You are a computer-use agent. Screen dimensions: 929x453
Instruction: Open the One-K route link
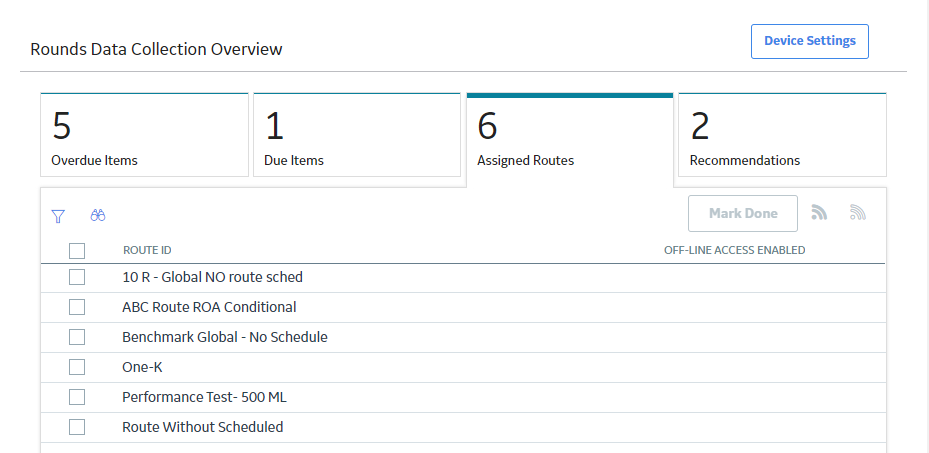(x=142, y=367)
